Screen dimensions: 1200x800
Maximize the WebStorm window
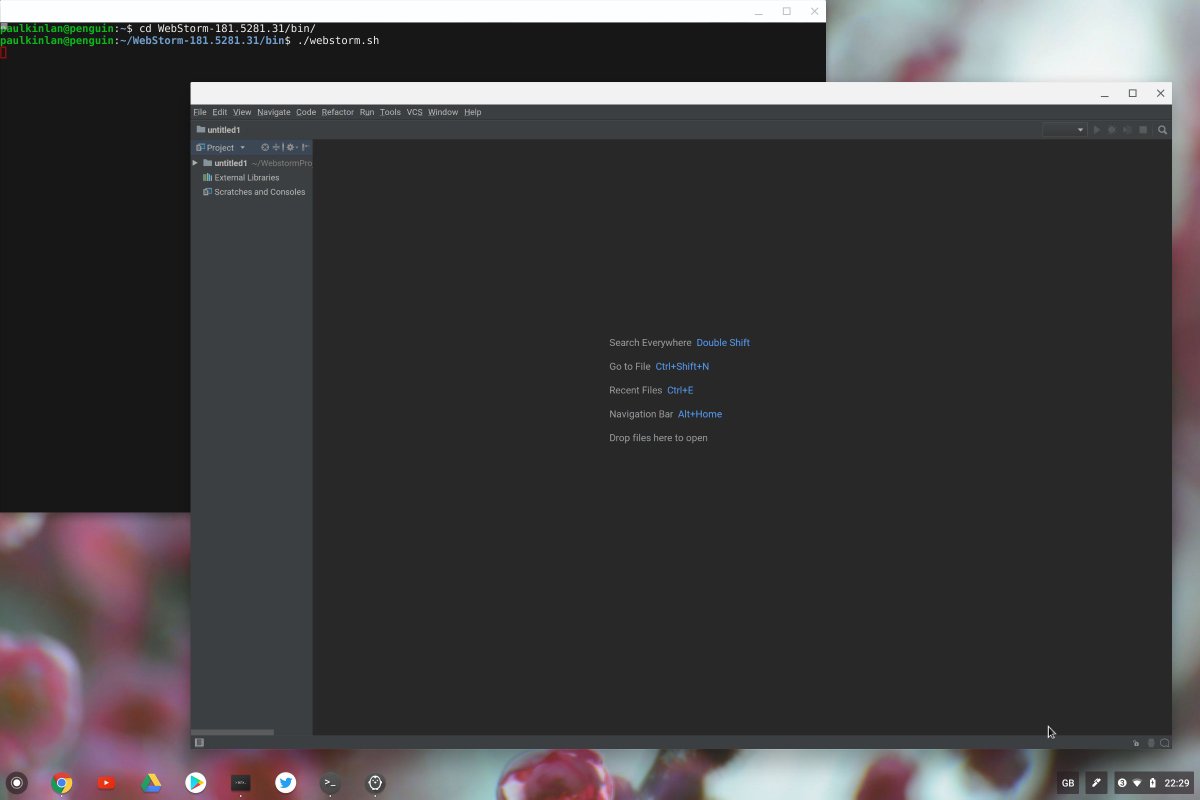click(x=1133, y=93)
